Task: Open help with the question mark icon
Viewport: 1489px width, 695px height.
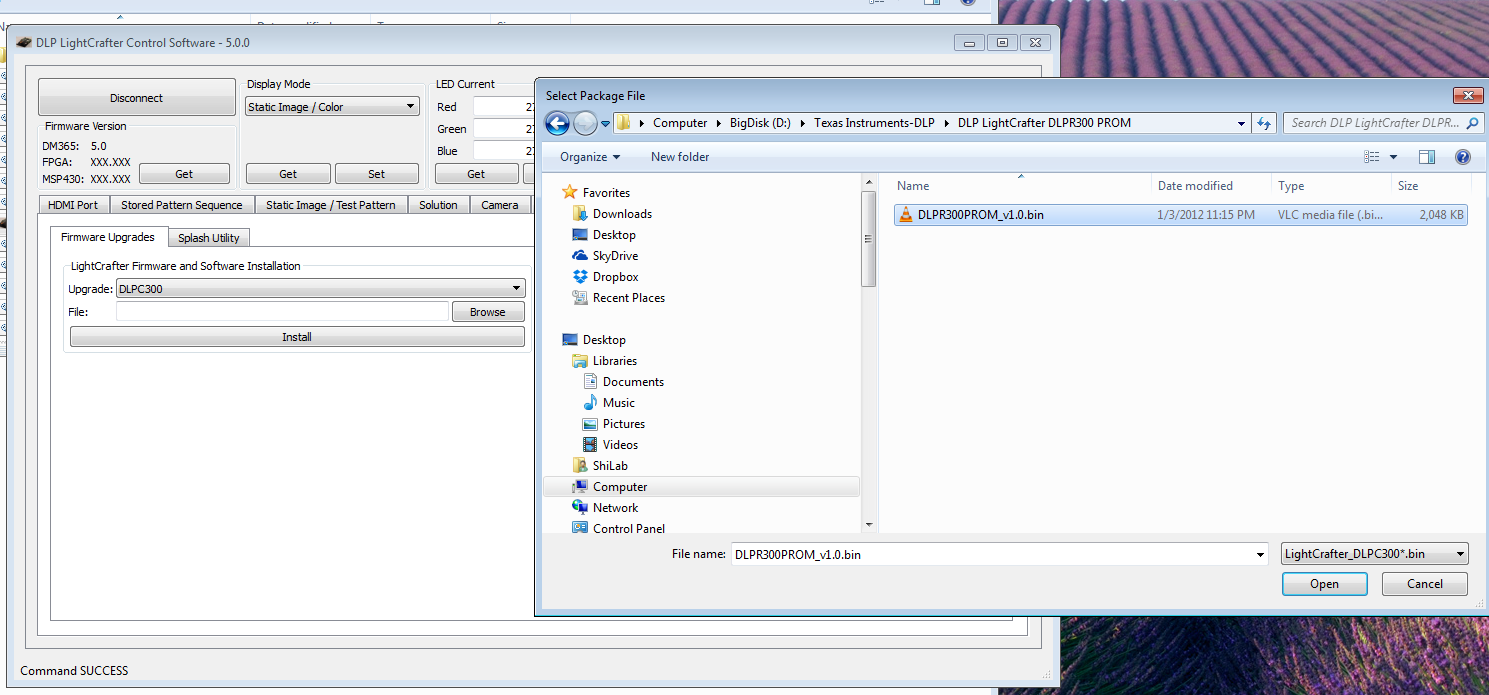Action: coord(1462,157)
